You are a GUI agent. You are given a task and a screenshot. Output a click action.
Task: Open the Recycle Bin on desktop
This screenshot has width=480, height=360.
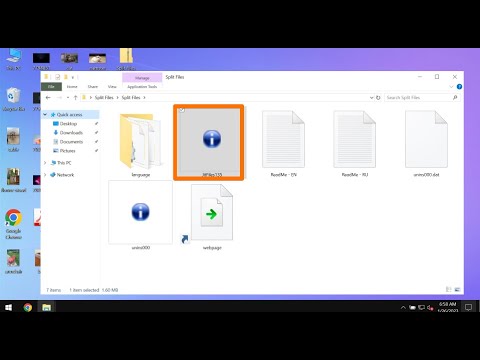pos(13,99)
